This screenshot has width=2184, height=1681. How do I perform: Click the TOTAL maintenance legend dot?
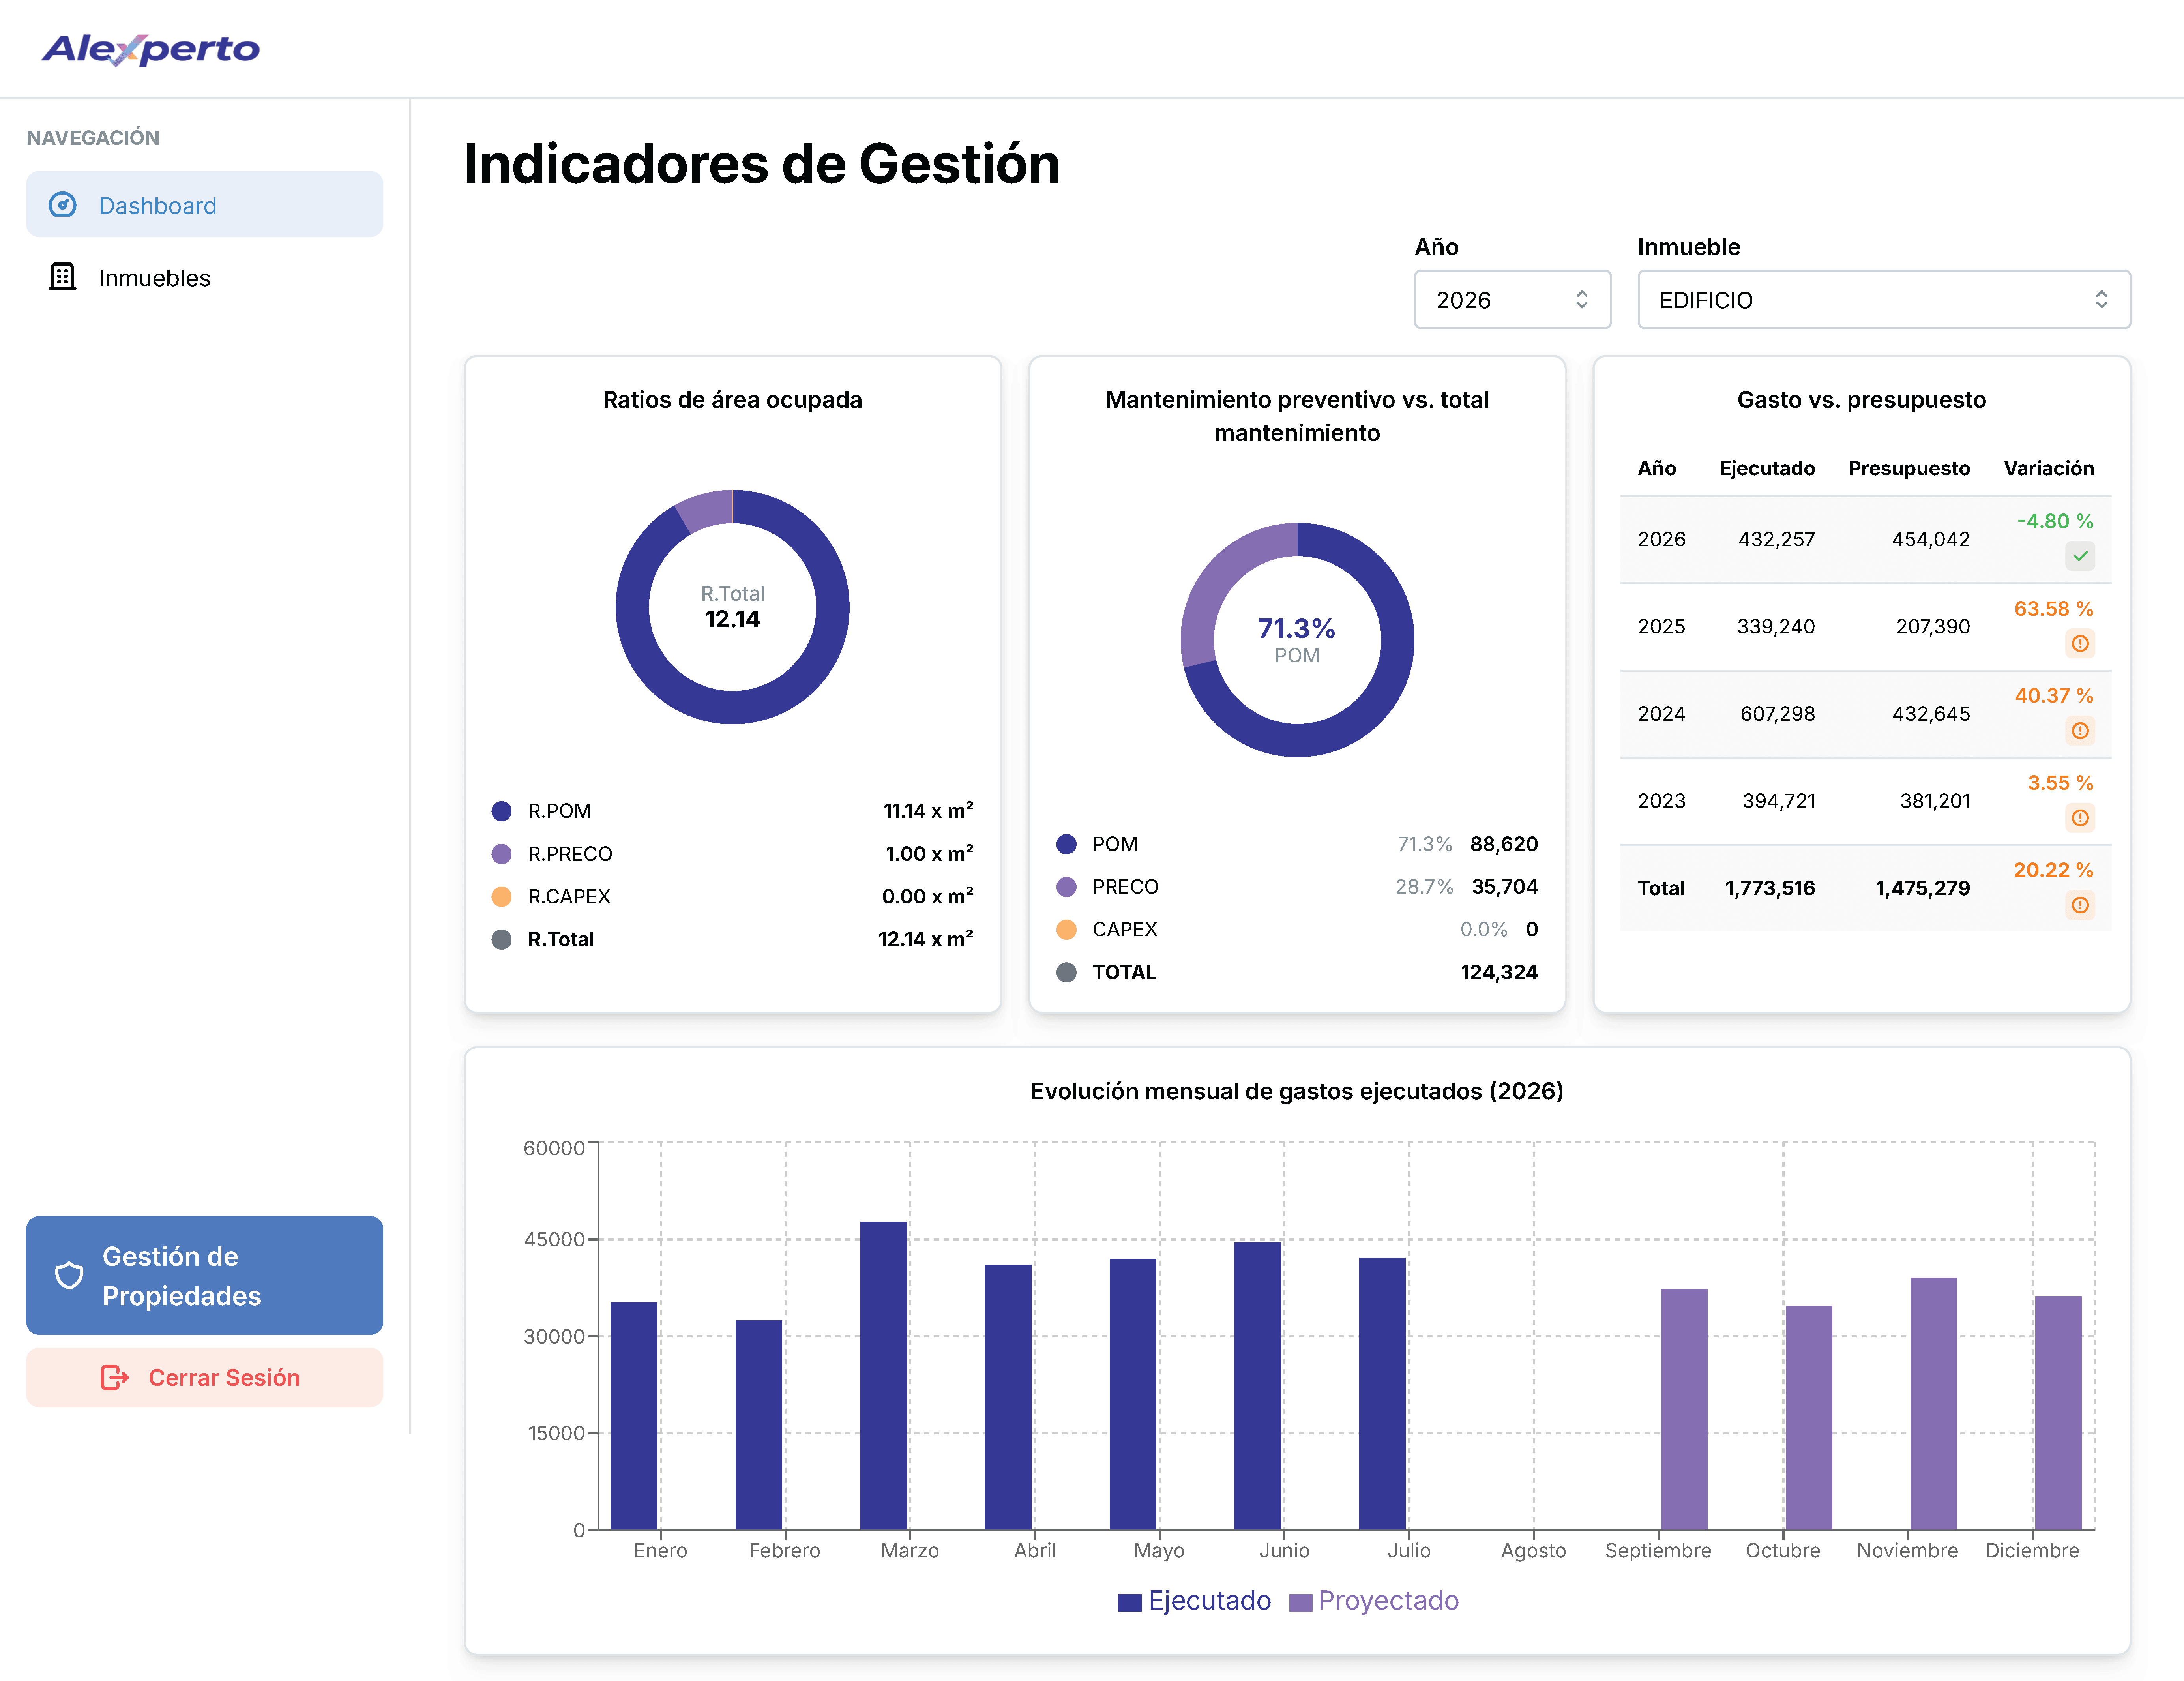tap(1066, 972)
